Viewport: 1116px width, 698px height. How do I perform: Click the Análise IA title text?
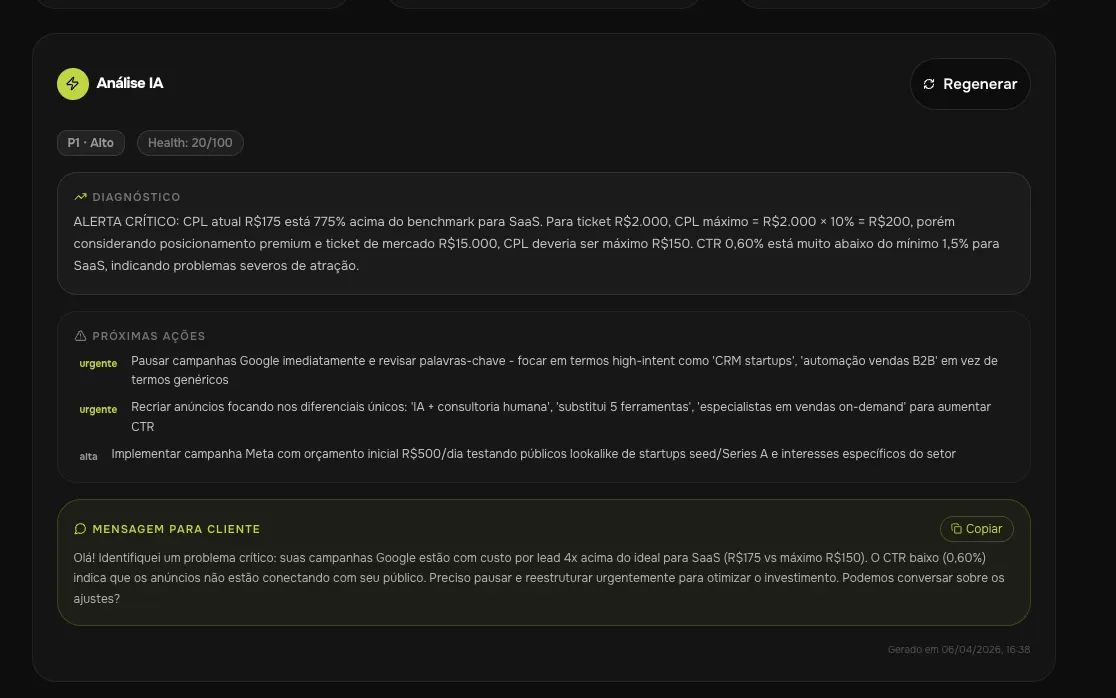click(130, 83)
